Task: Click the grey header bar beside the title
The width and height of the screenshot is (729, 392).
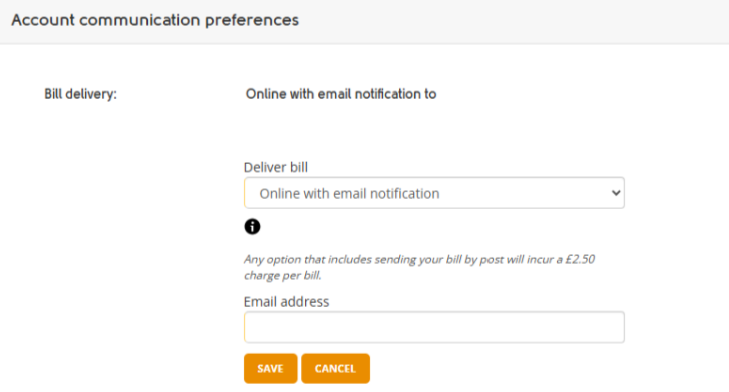Action: tap(511, 21)
